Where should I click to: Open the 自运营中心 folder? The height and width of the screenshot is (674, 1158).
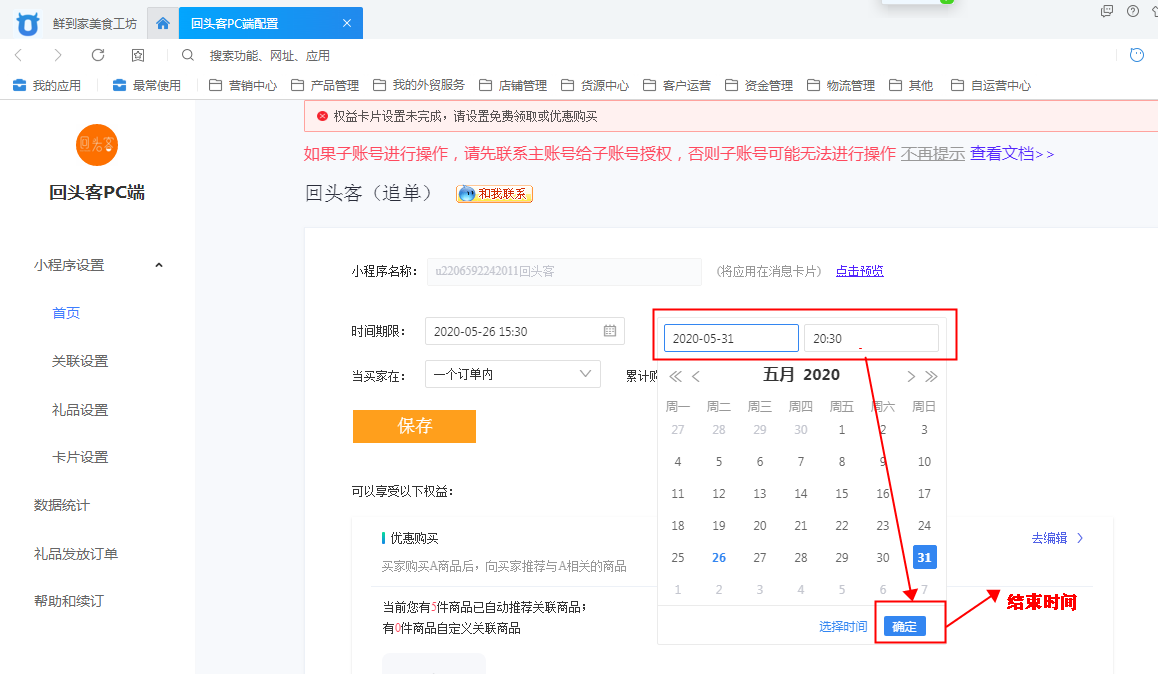[x=990, y=86]
